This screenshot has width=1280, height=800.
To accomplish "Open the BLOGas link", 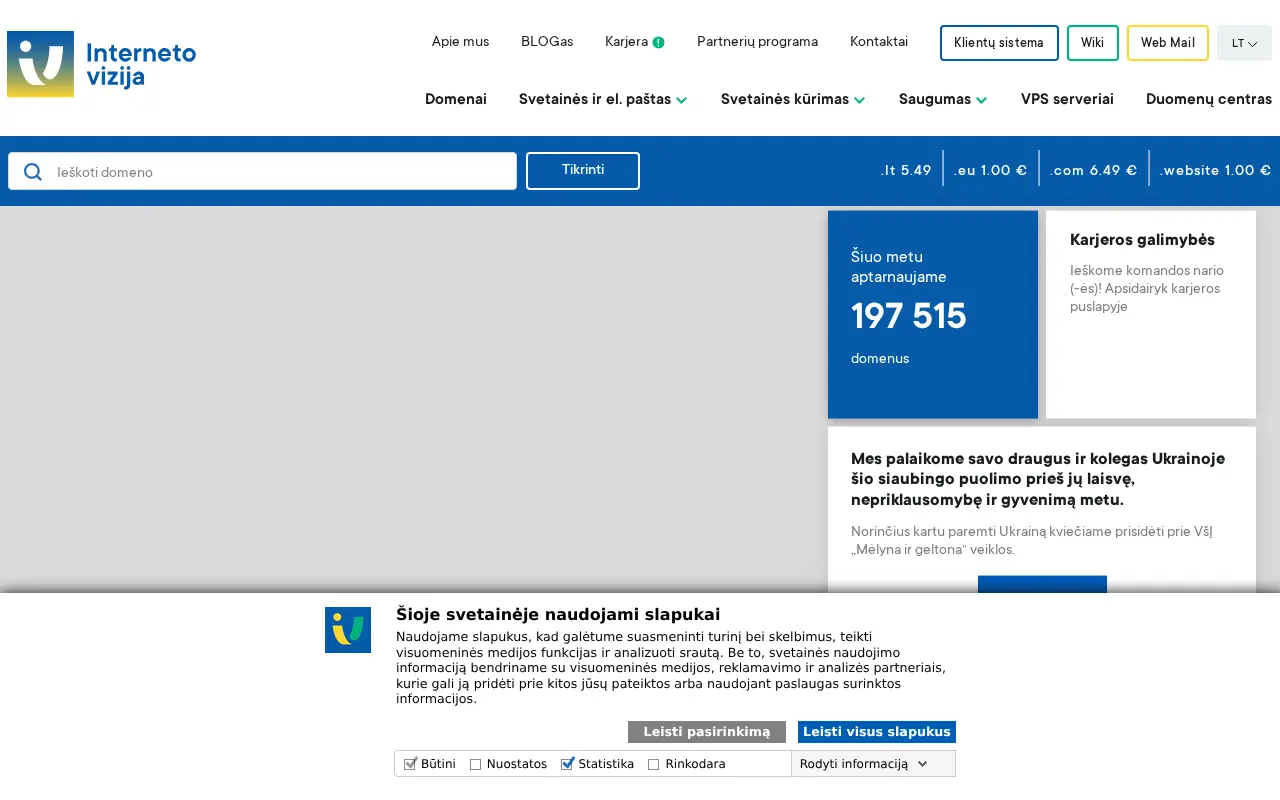I will [x=547, y=42].
